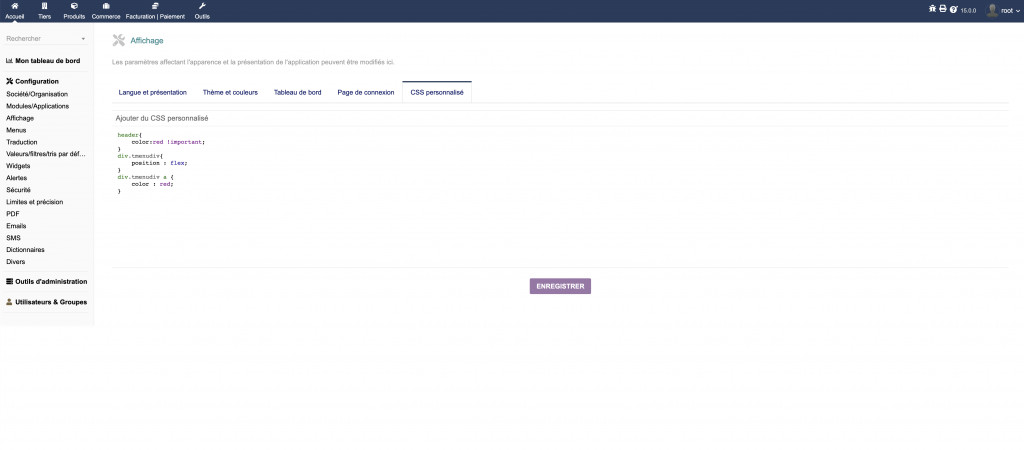The image size is (1024, 450).
Task: Open the Commerce briefcase icon
Action: 106,6
